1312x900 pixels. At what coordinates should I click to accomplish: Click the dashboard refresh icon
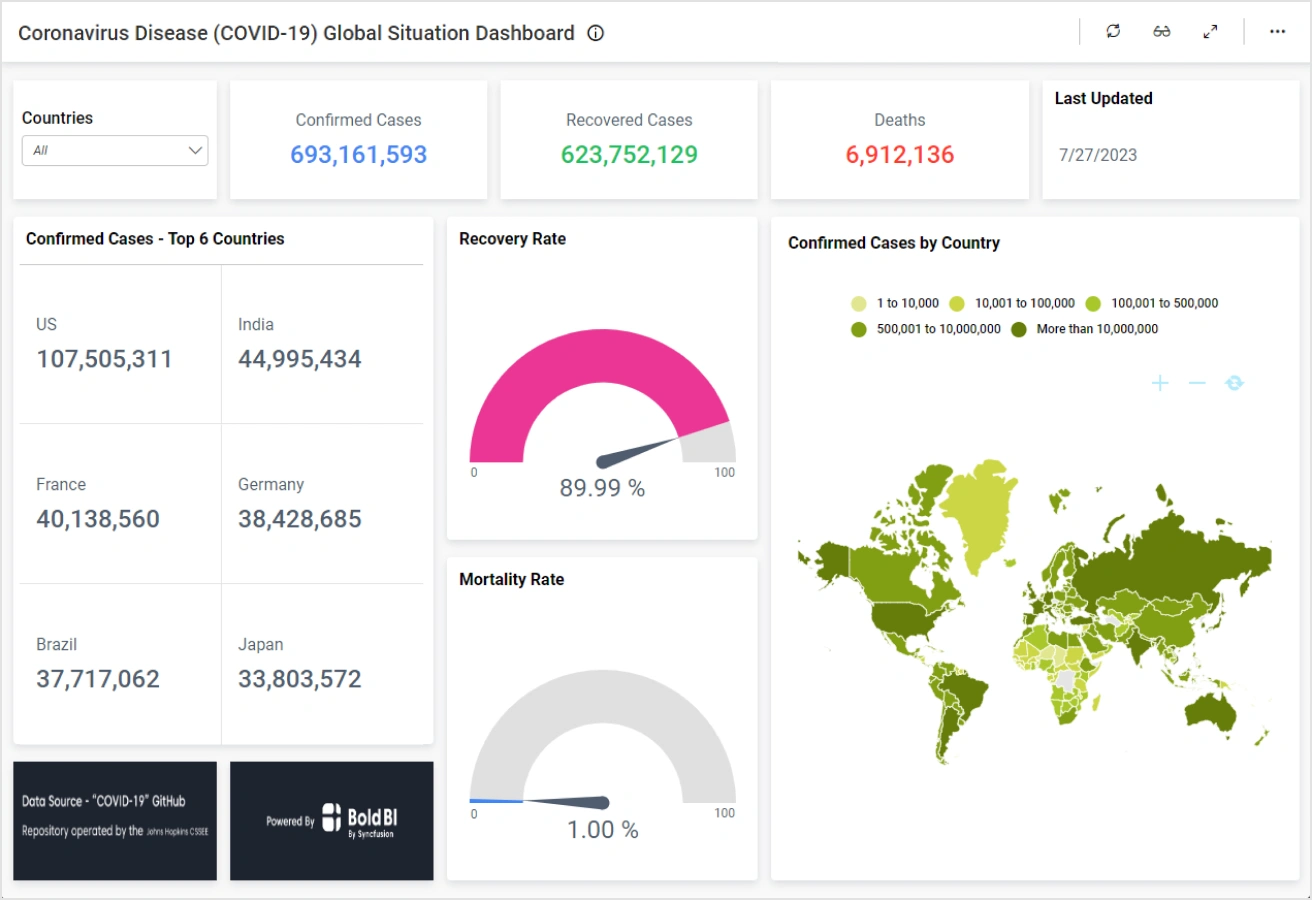tap(1113, 32)
